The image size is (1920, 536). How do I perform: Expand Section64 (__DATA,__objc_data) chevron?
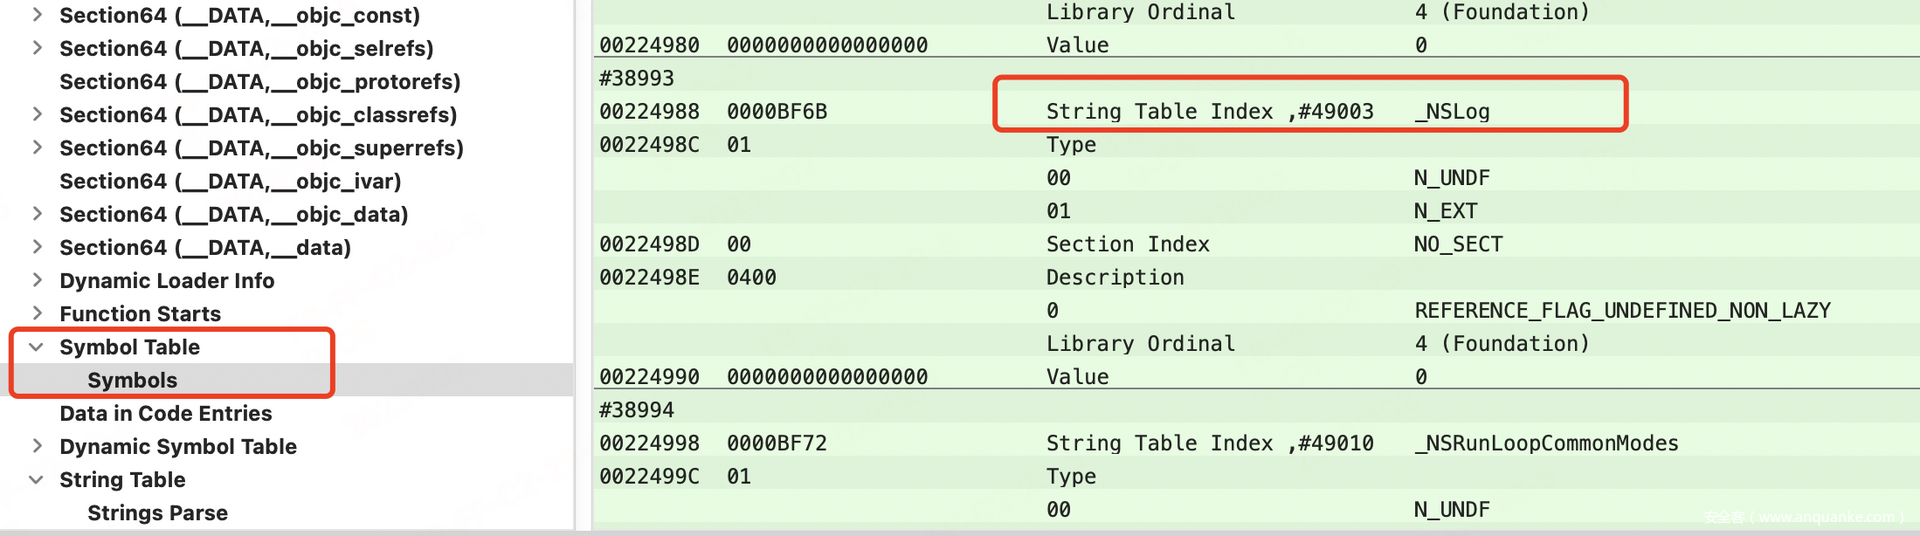point(37,213)
